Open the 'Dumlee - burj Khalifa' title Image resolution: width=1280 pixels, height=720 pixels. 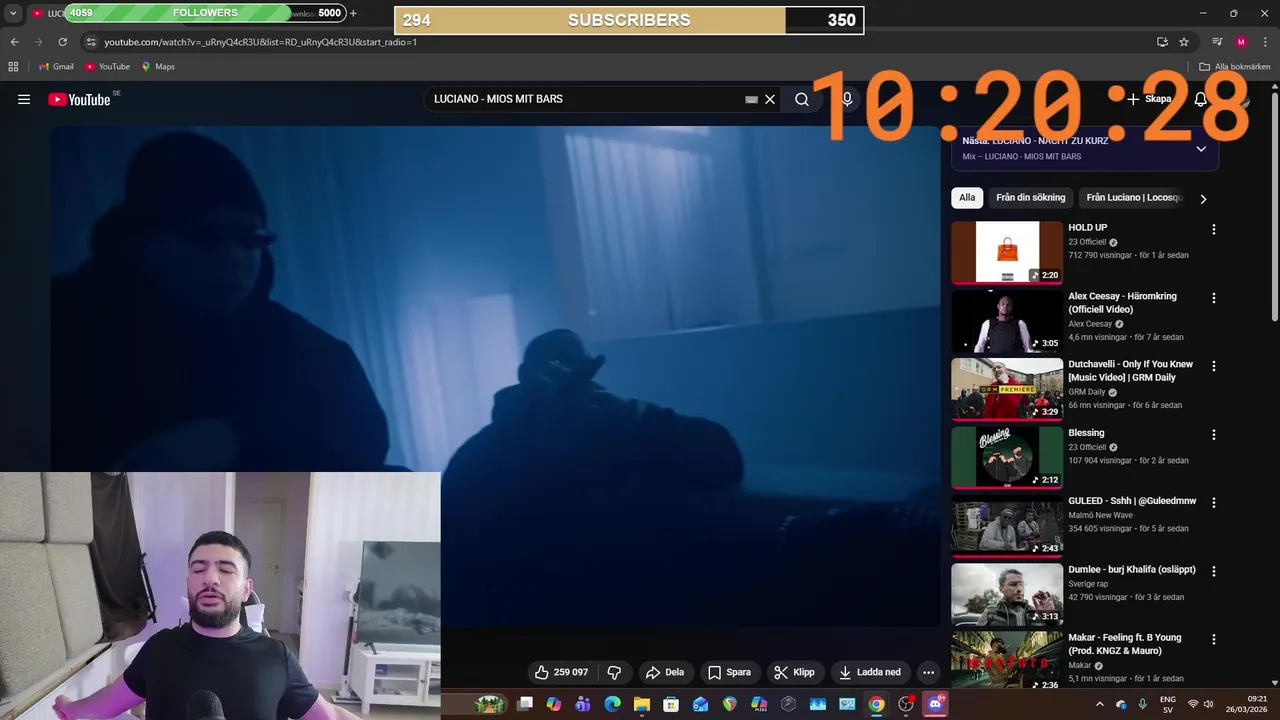pyautogui.click(x=1132, y=569)
